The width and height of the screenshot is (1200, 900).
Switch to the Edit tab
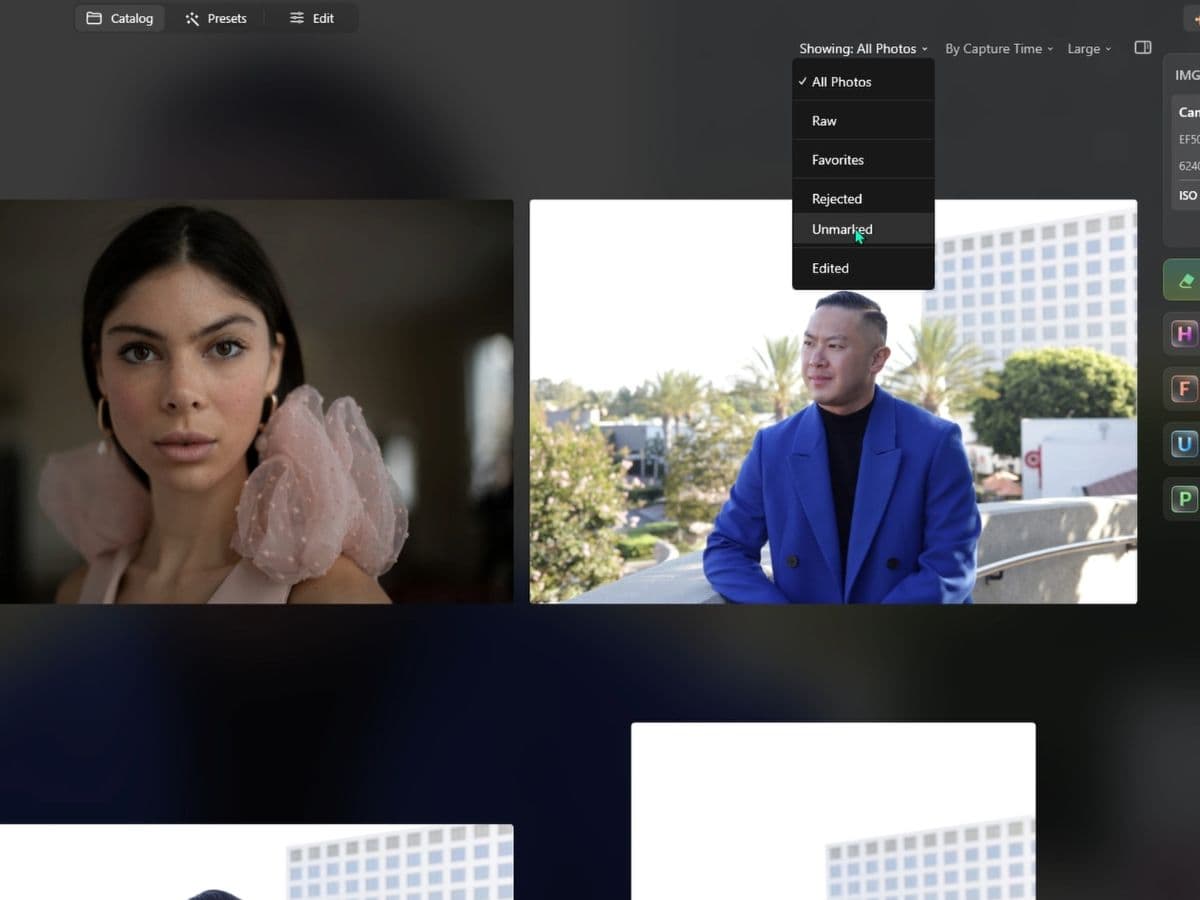pos(312,18)
